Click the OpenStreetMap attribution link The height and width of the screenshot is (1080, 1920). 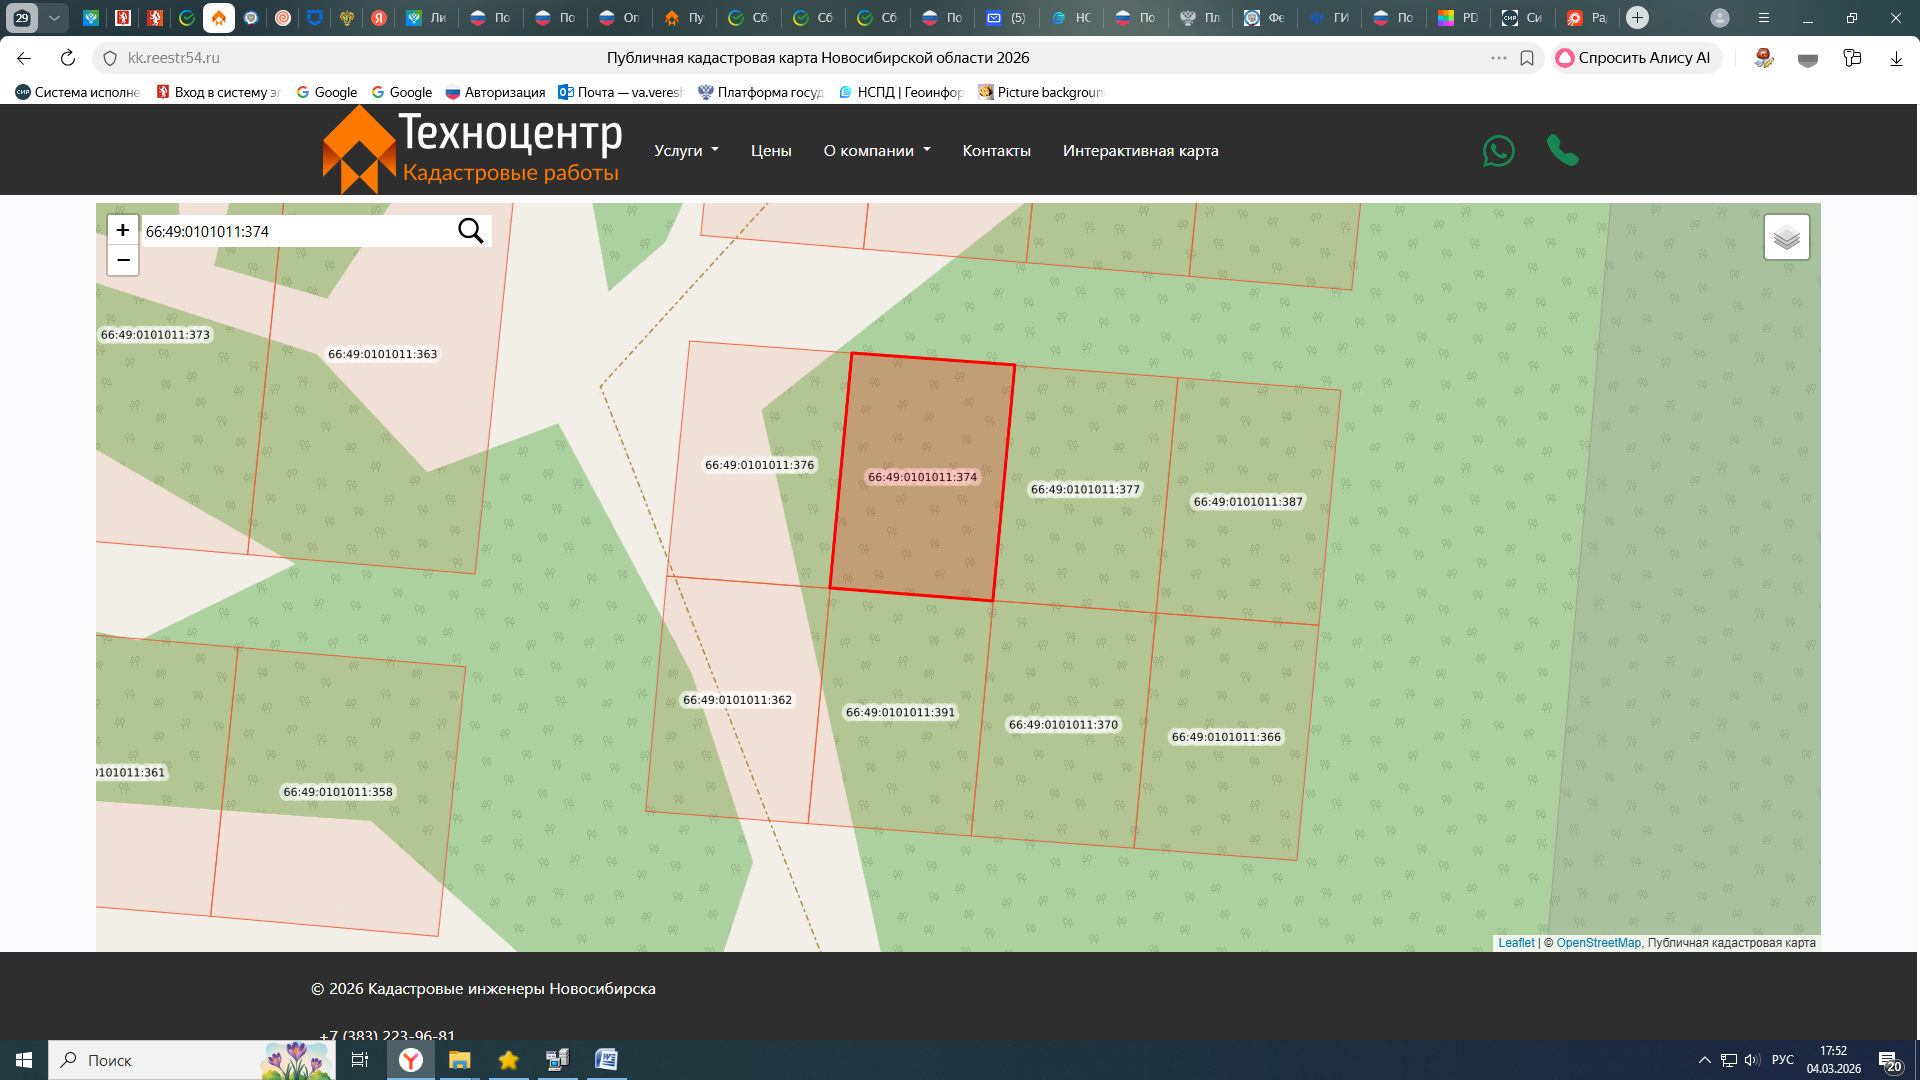click(x=1598, y=943)
